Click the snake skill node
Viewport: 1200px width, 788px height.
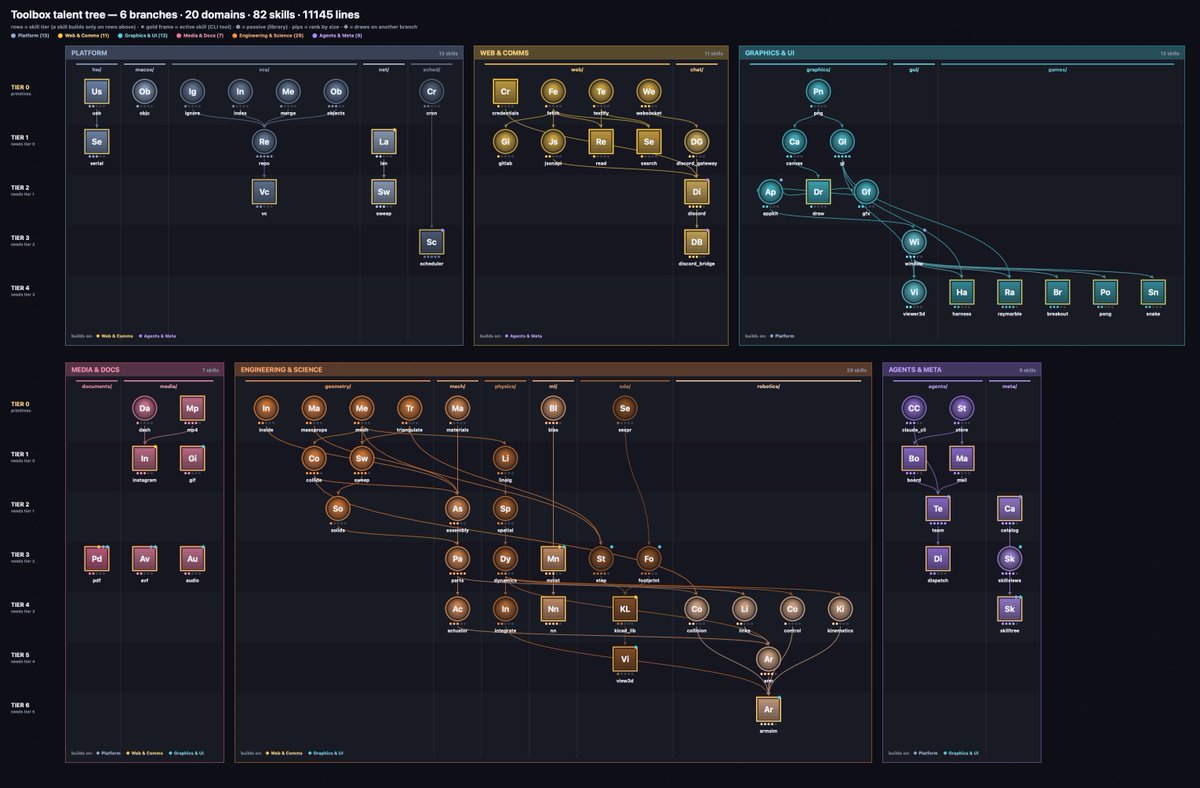[1153, 292]
